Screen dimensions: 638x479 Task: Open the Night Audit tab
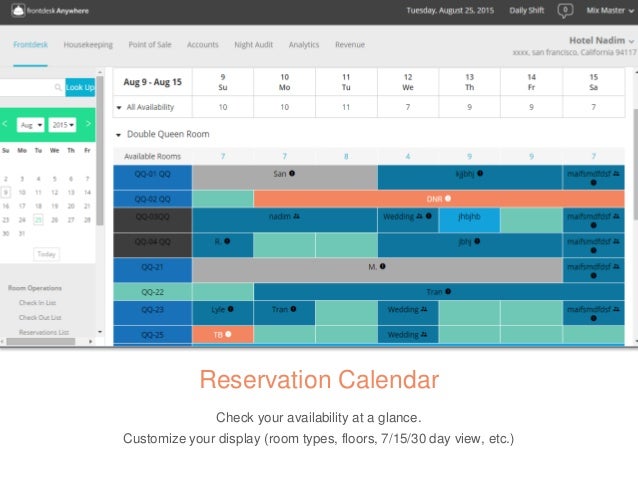coord(253,44)
